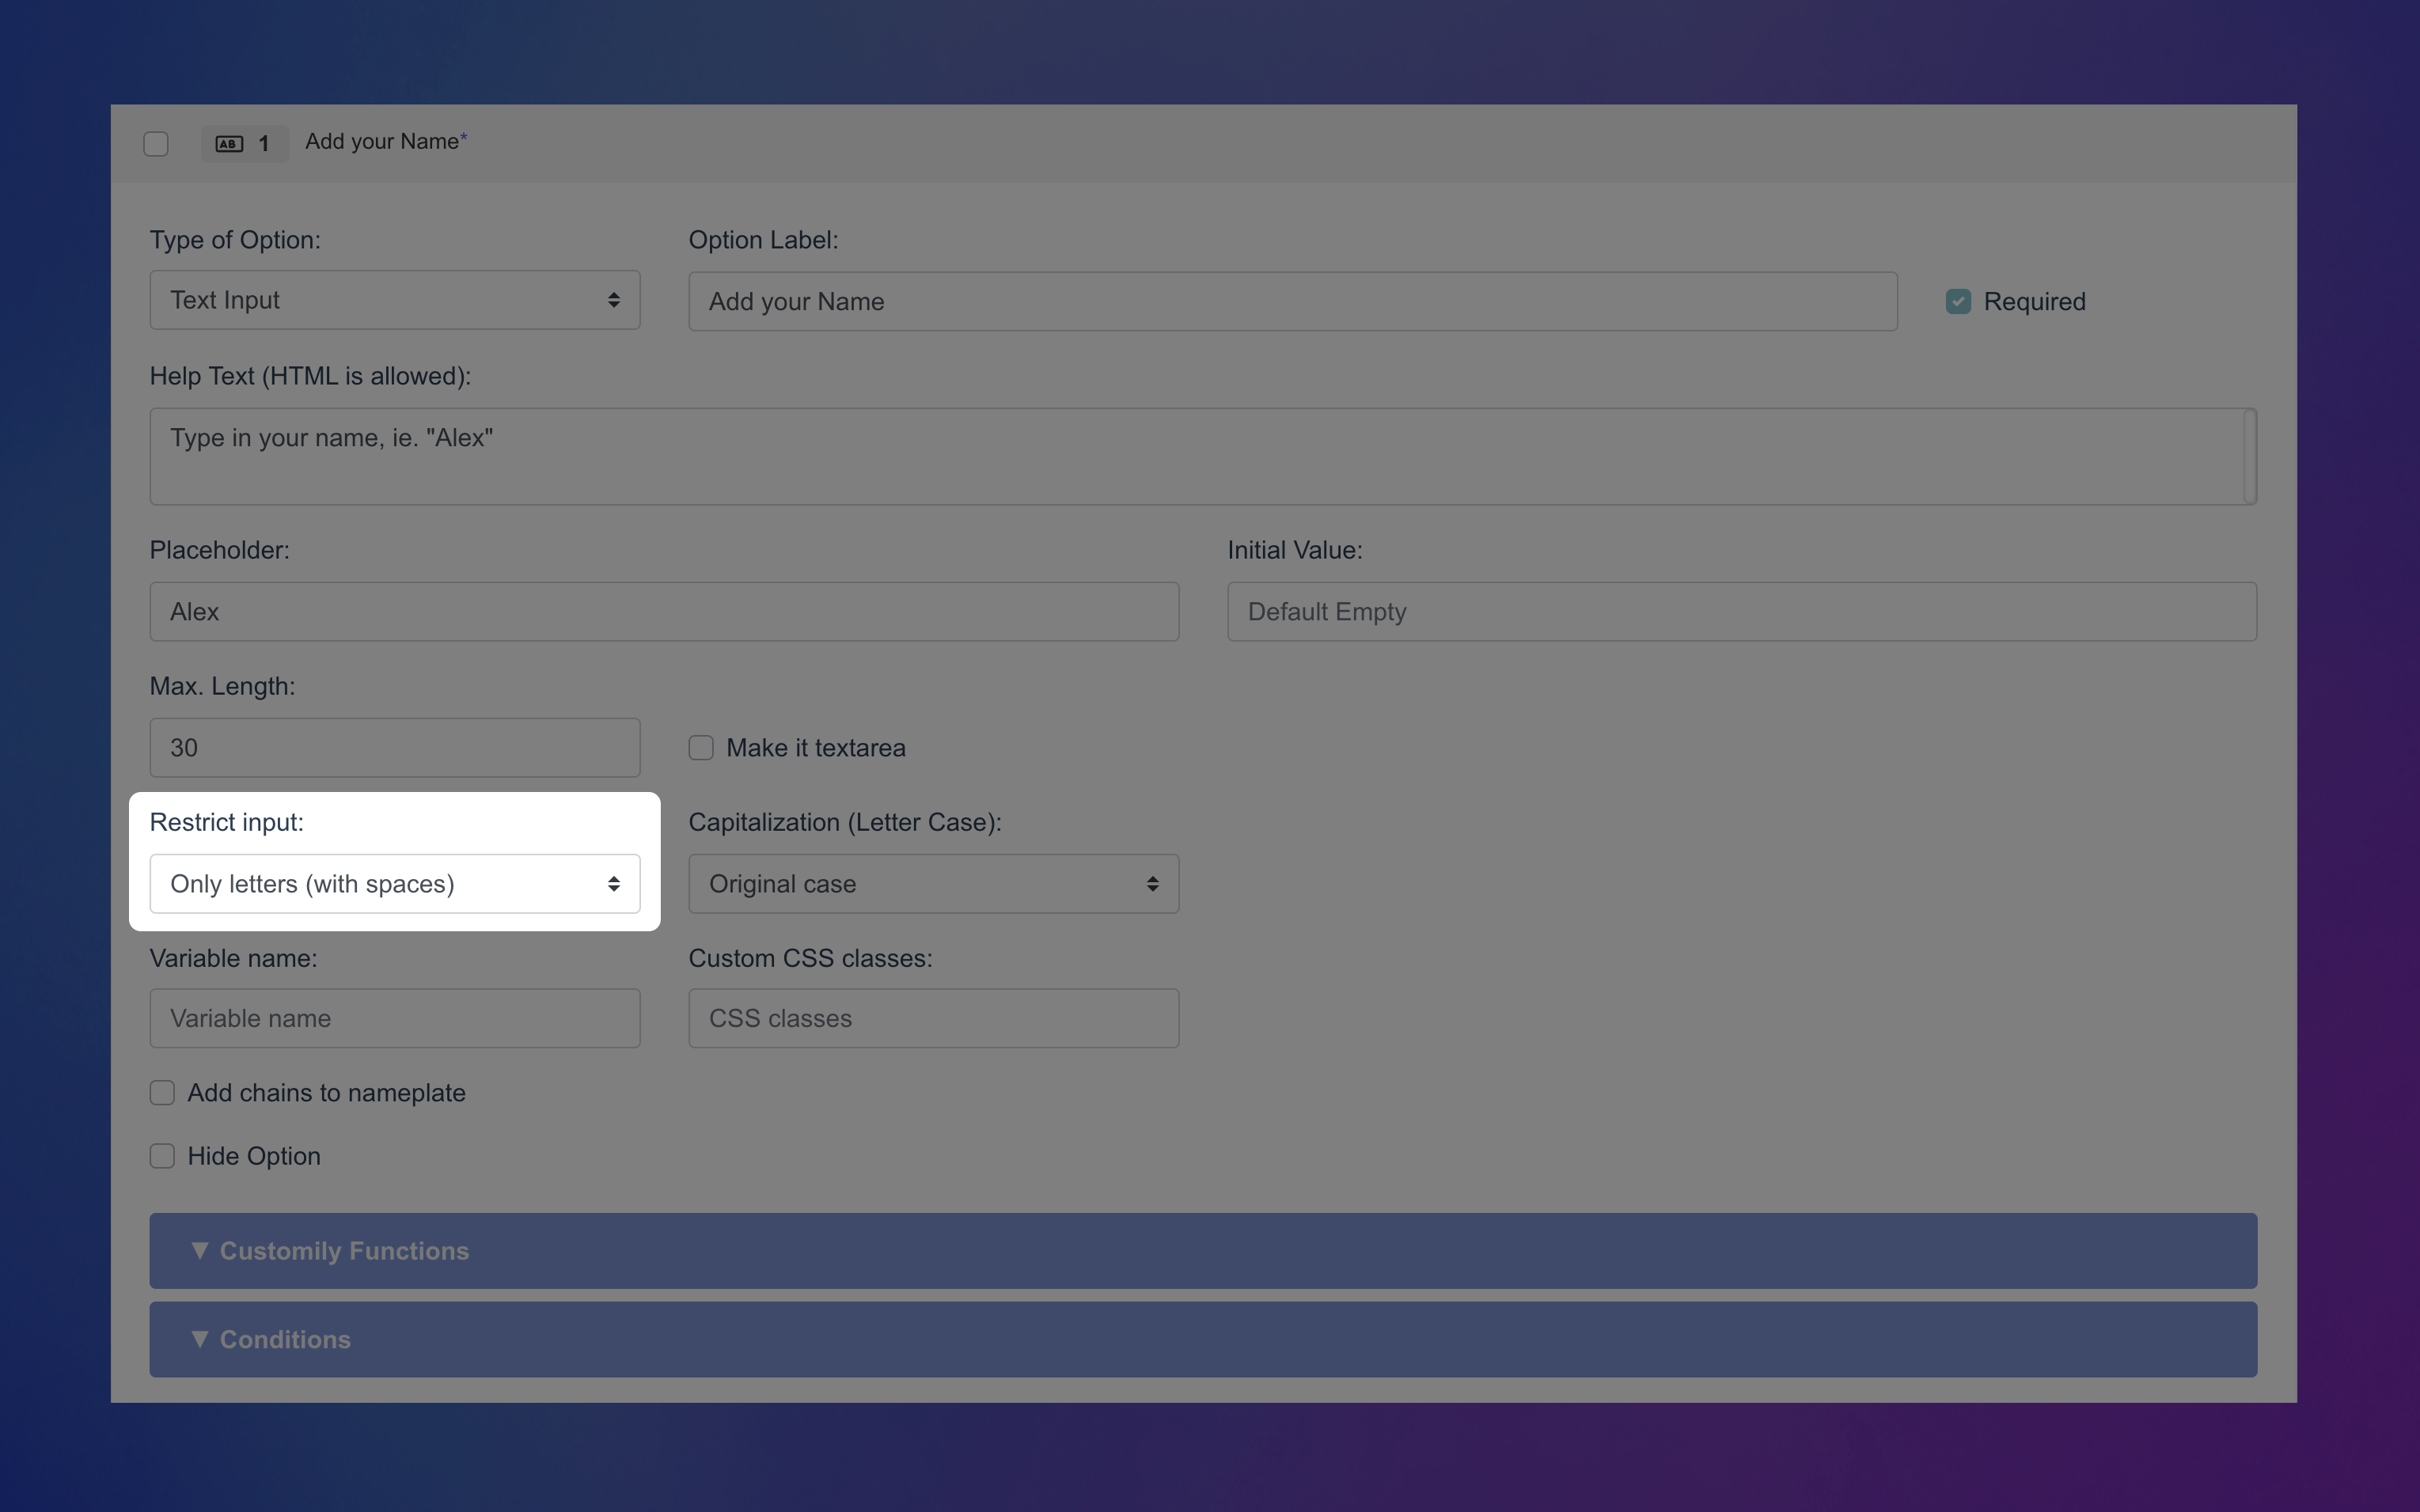Enable the option selection checkbox at top
The width and height of the screenshot is (2420, 1512).
(156, 143)
